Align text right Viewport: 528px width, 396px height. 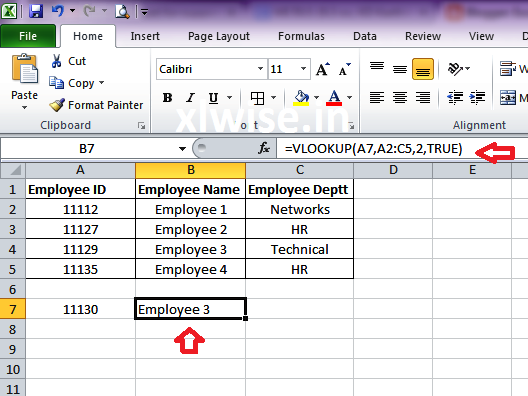click(x=423, y=98)
